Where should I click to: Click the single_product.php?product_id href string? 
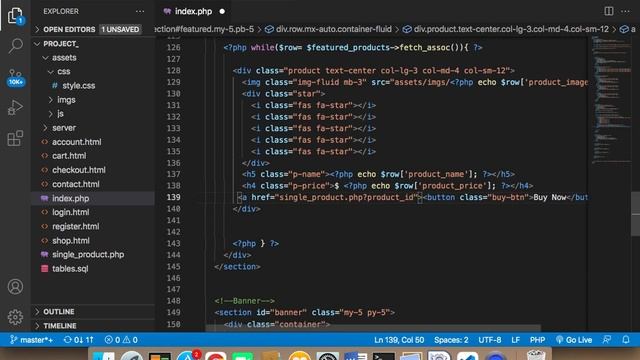(x=347, y=198)
